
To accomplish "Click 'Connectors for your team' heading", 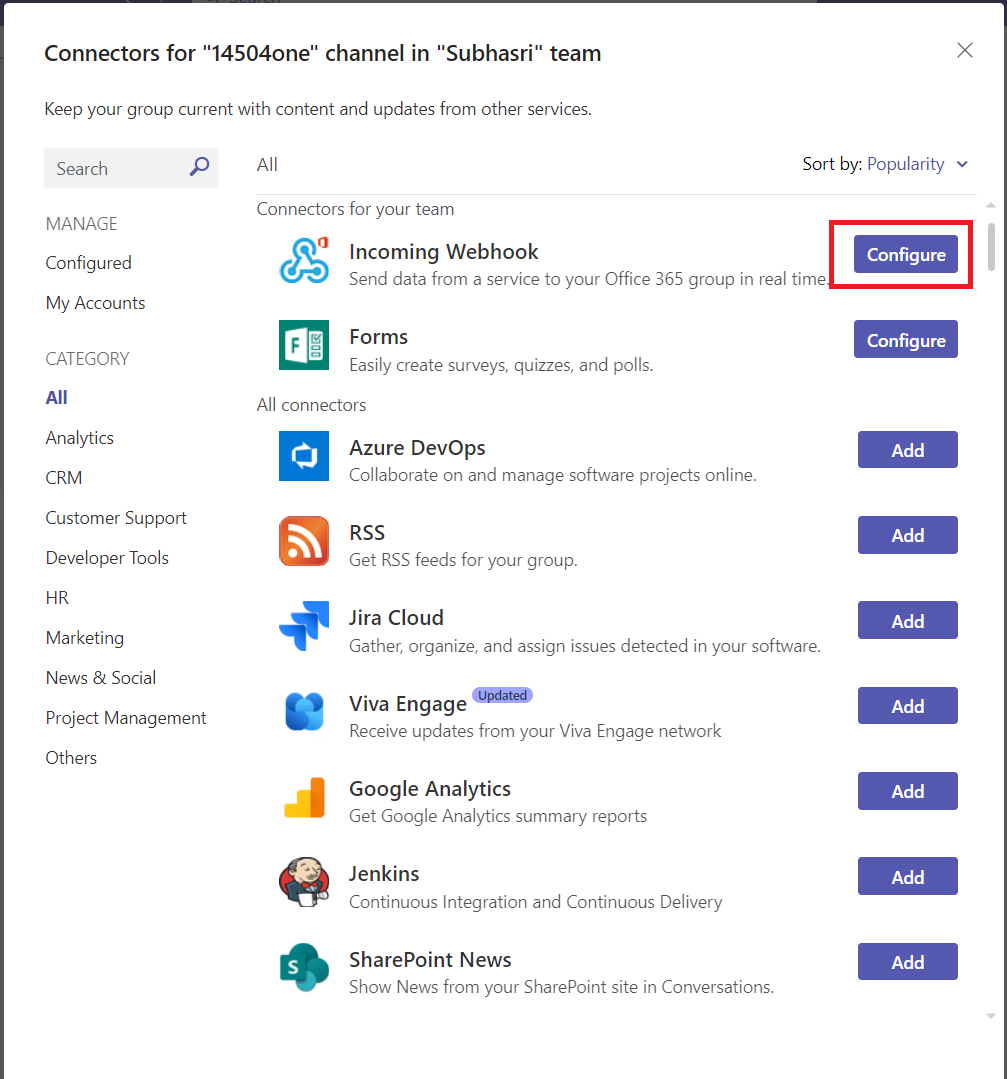I will point(355,209).
